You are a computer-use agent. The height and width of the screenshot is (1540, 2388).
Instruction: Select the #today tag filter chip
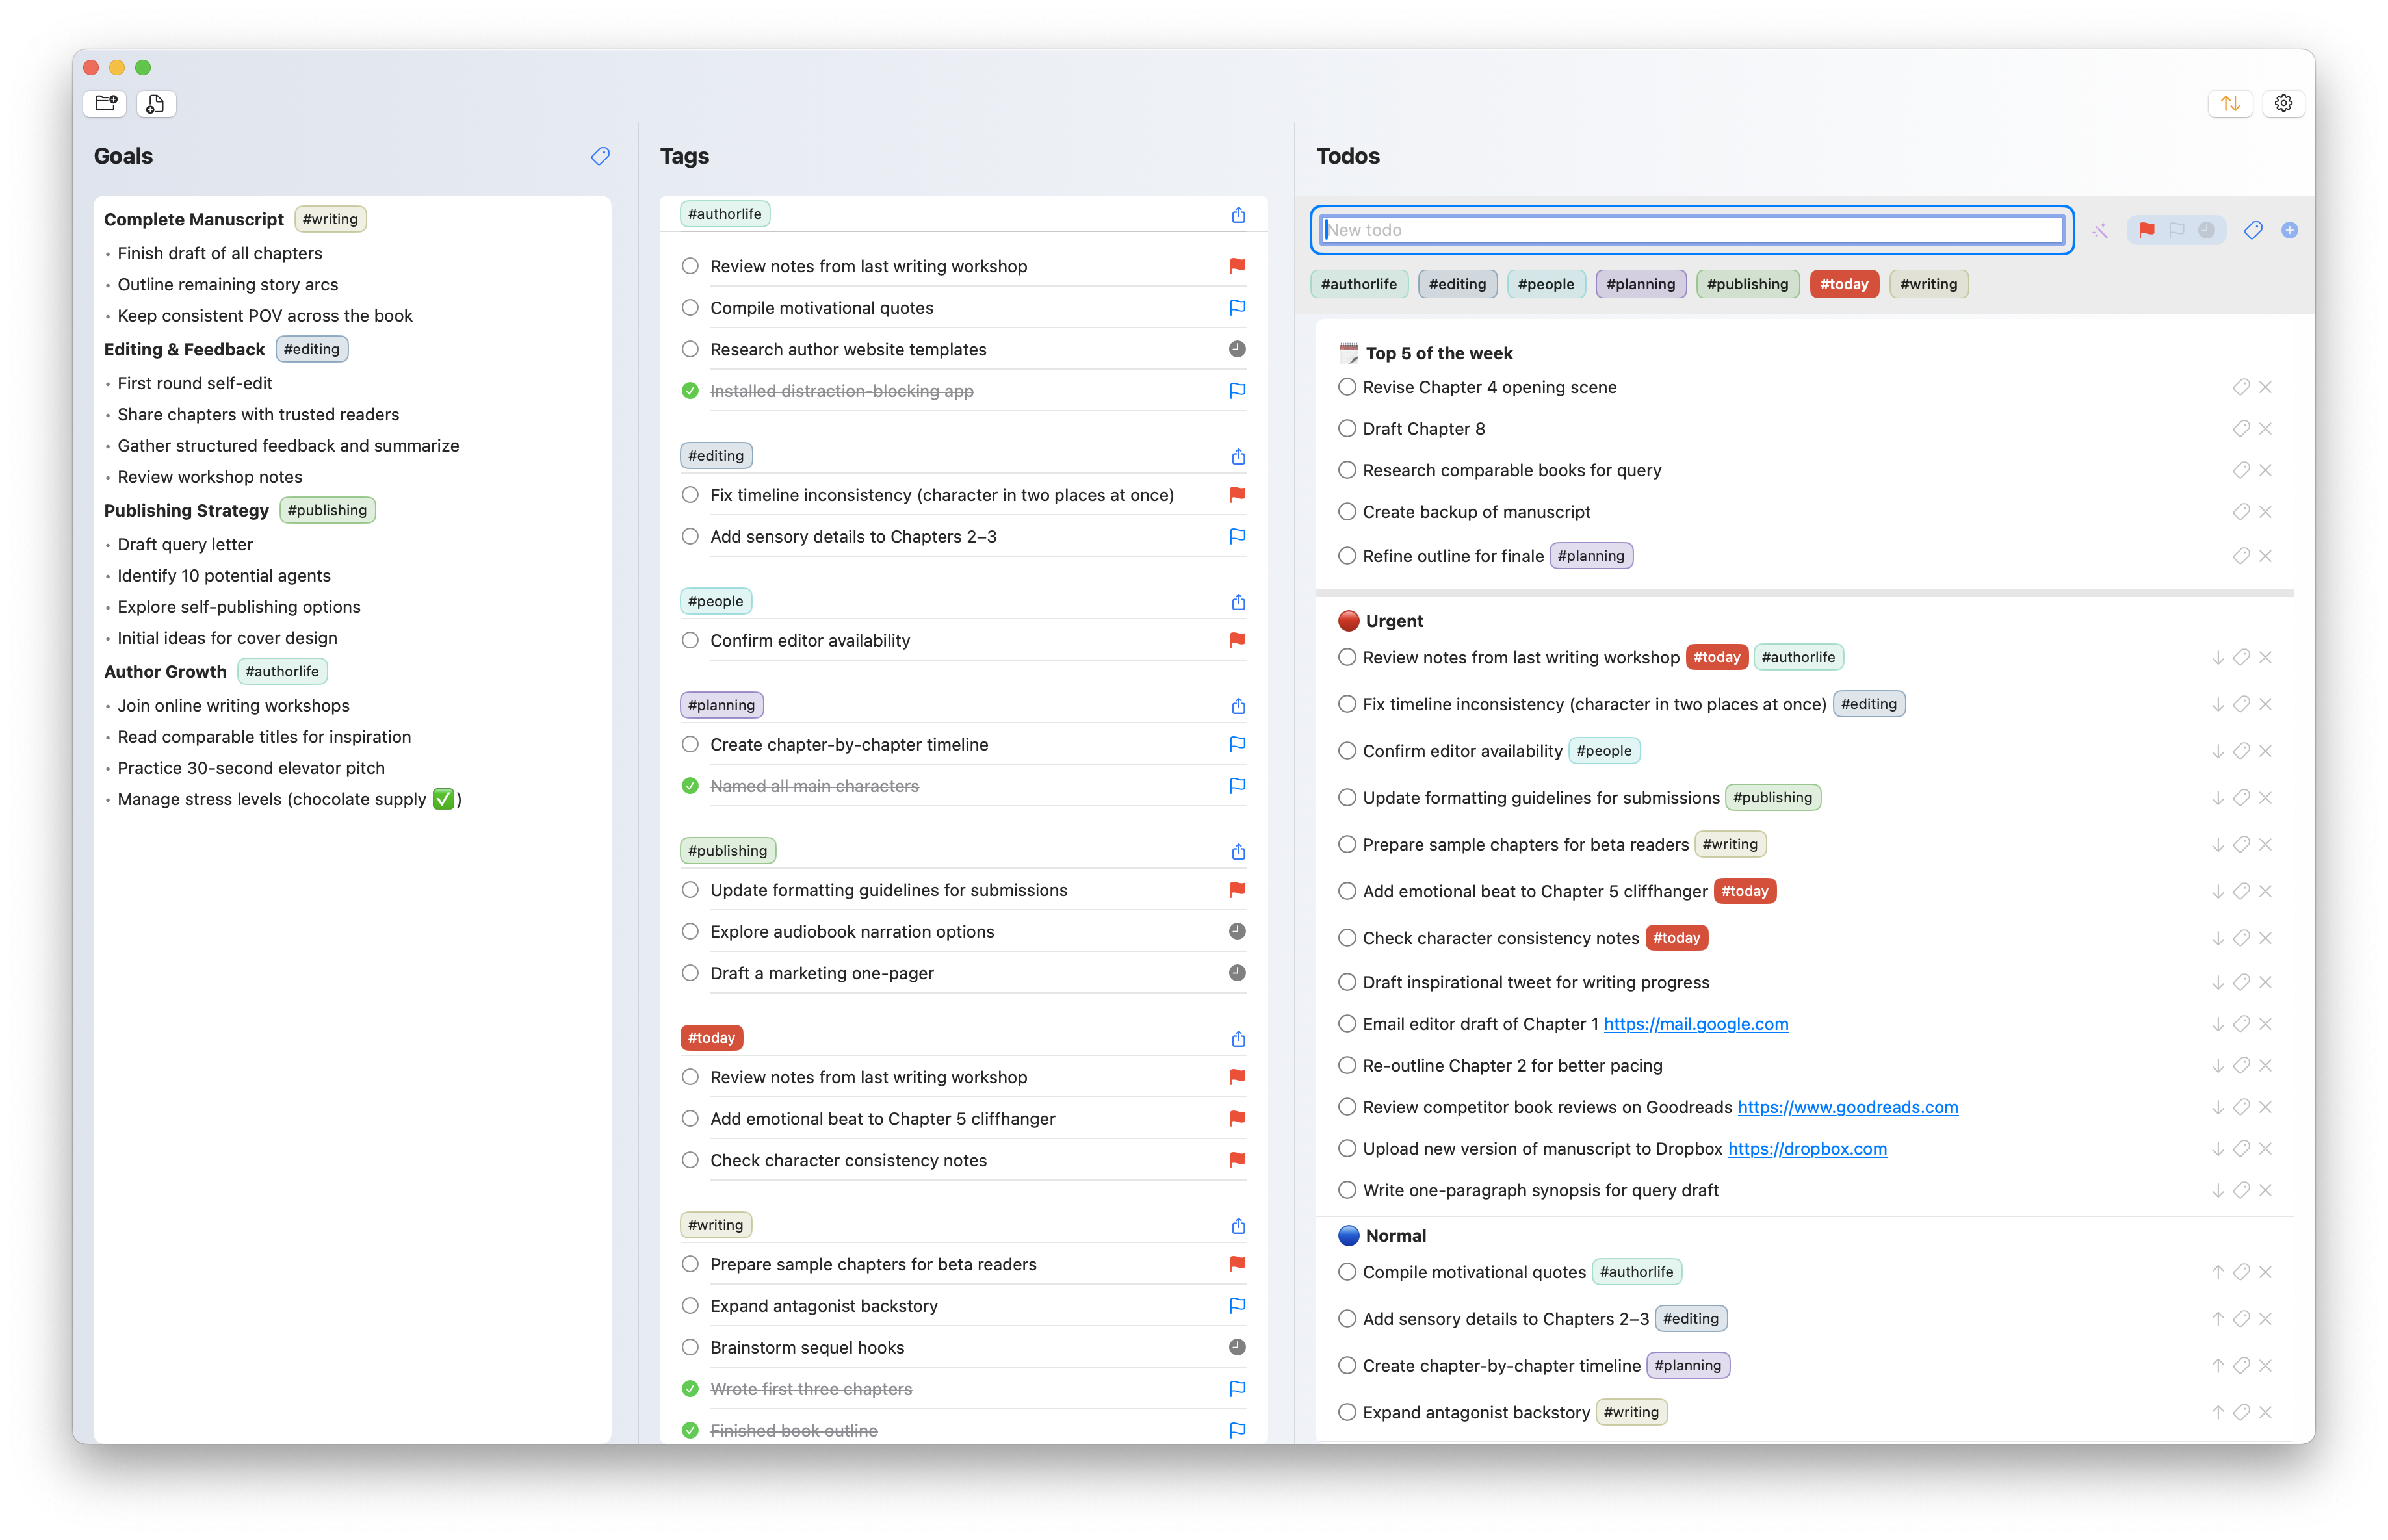point(1843,284)
